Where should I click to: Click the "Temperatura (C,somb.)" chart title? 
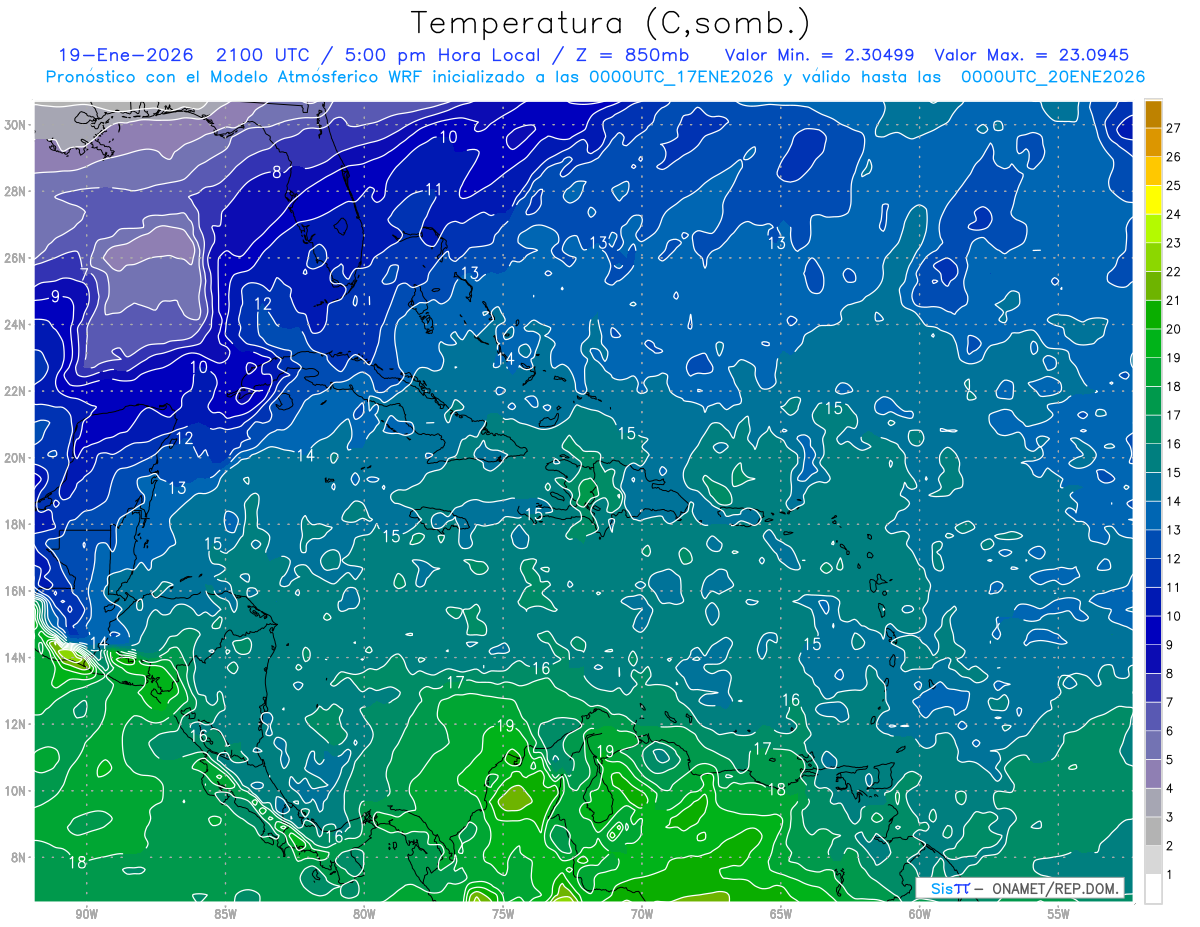click(611, 23)
